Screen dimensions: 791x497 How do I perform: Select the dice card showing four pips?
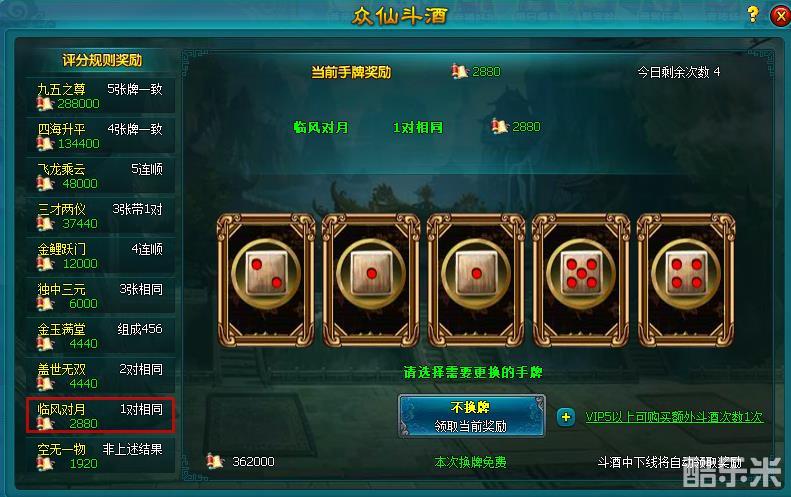tap(686, 280)
